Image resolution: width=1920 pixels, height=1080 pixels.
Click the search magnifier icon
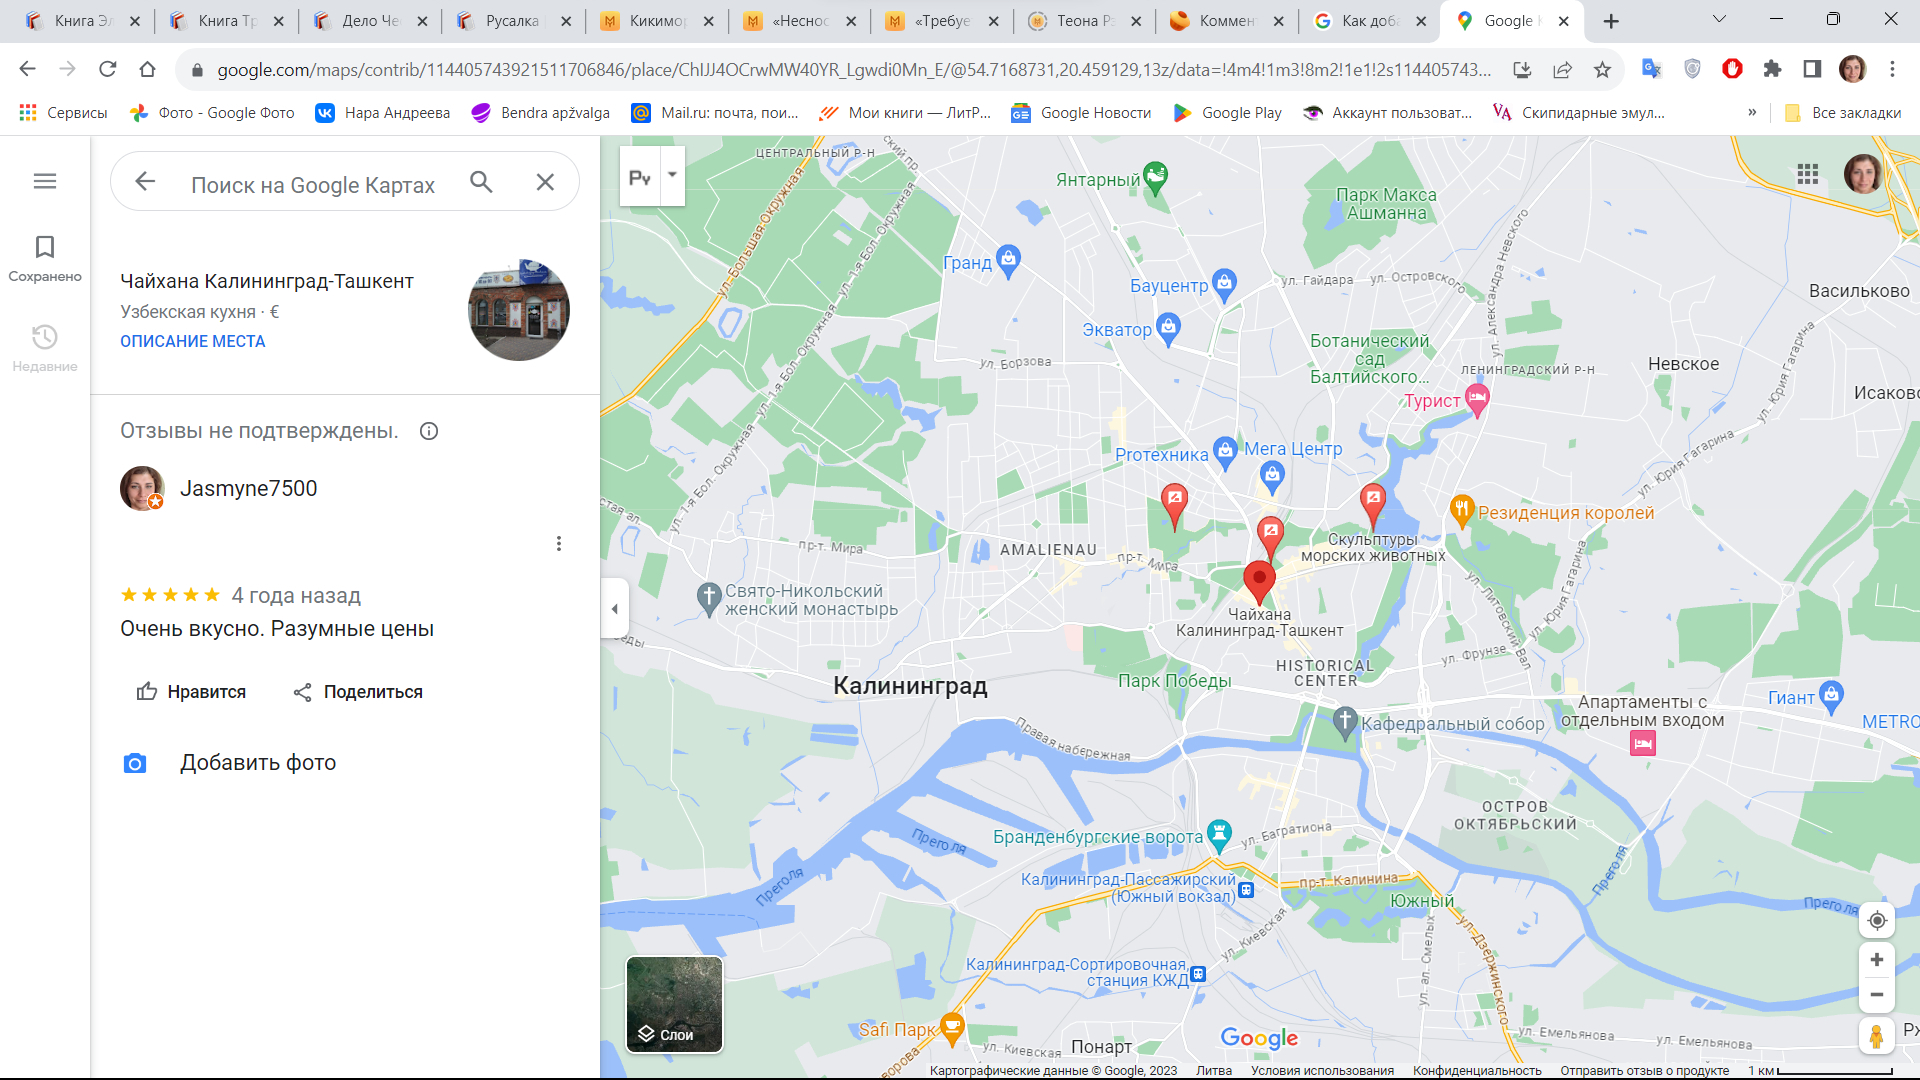pos(481,182)
